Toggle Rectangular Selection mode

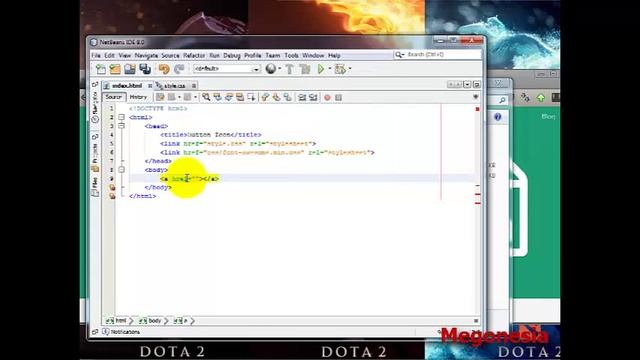[251, 97]
